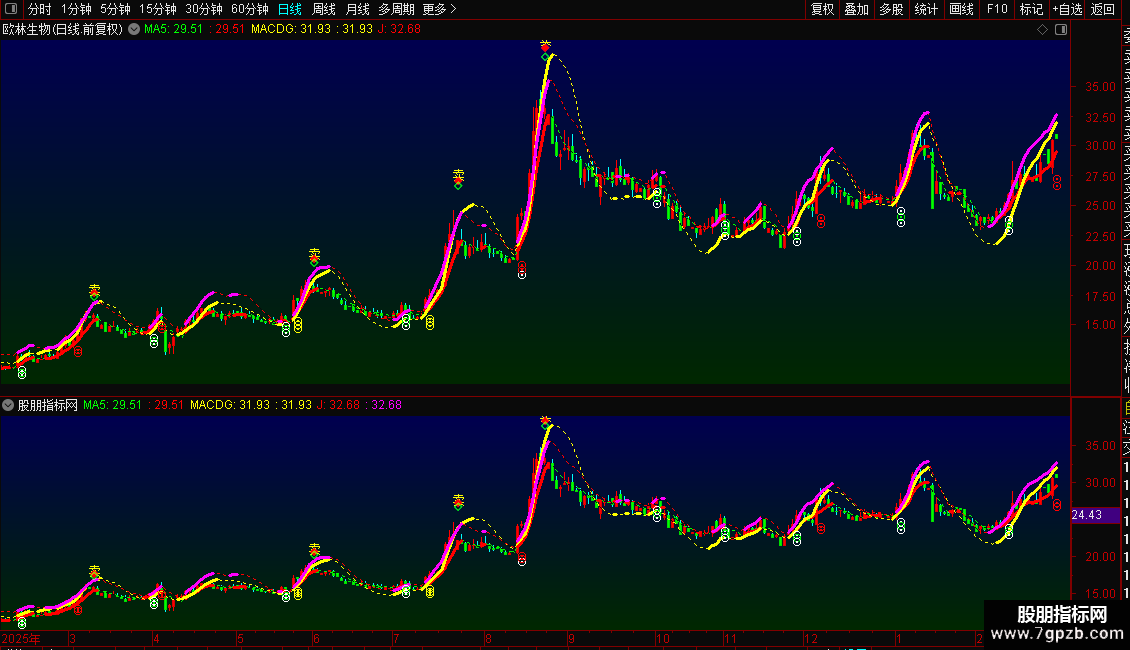Open F10 company information
The image size is (1130, 650).
pos(997,9)
